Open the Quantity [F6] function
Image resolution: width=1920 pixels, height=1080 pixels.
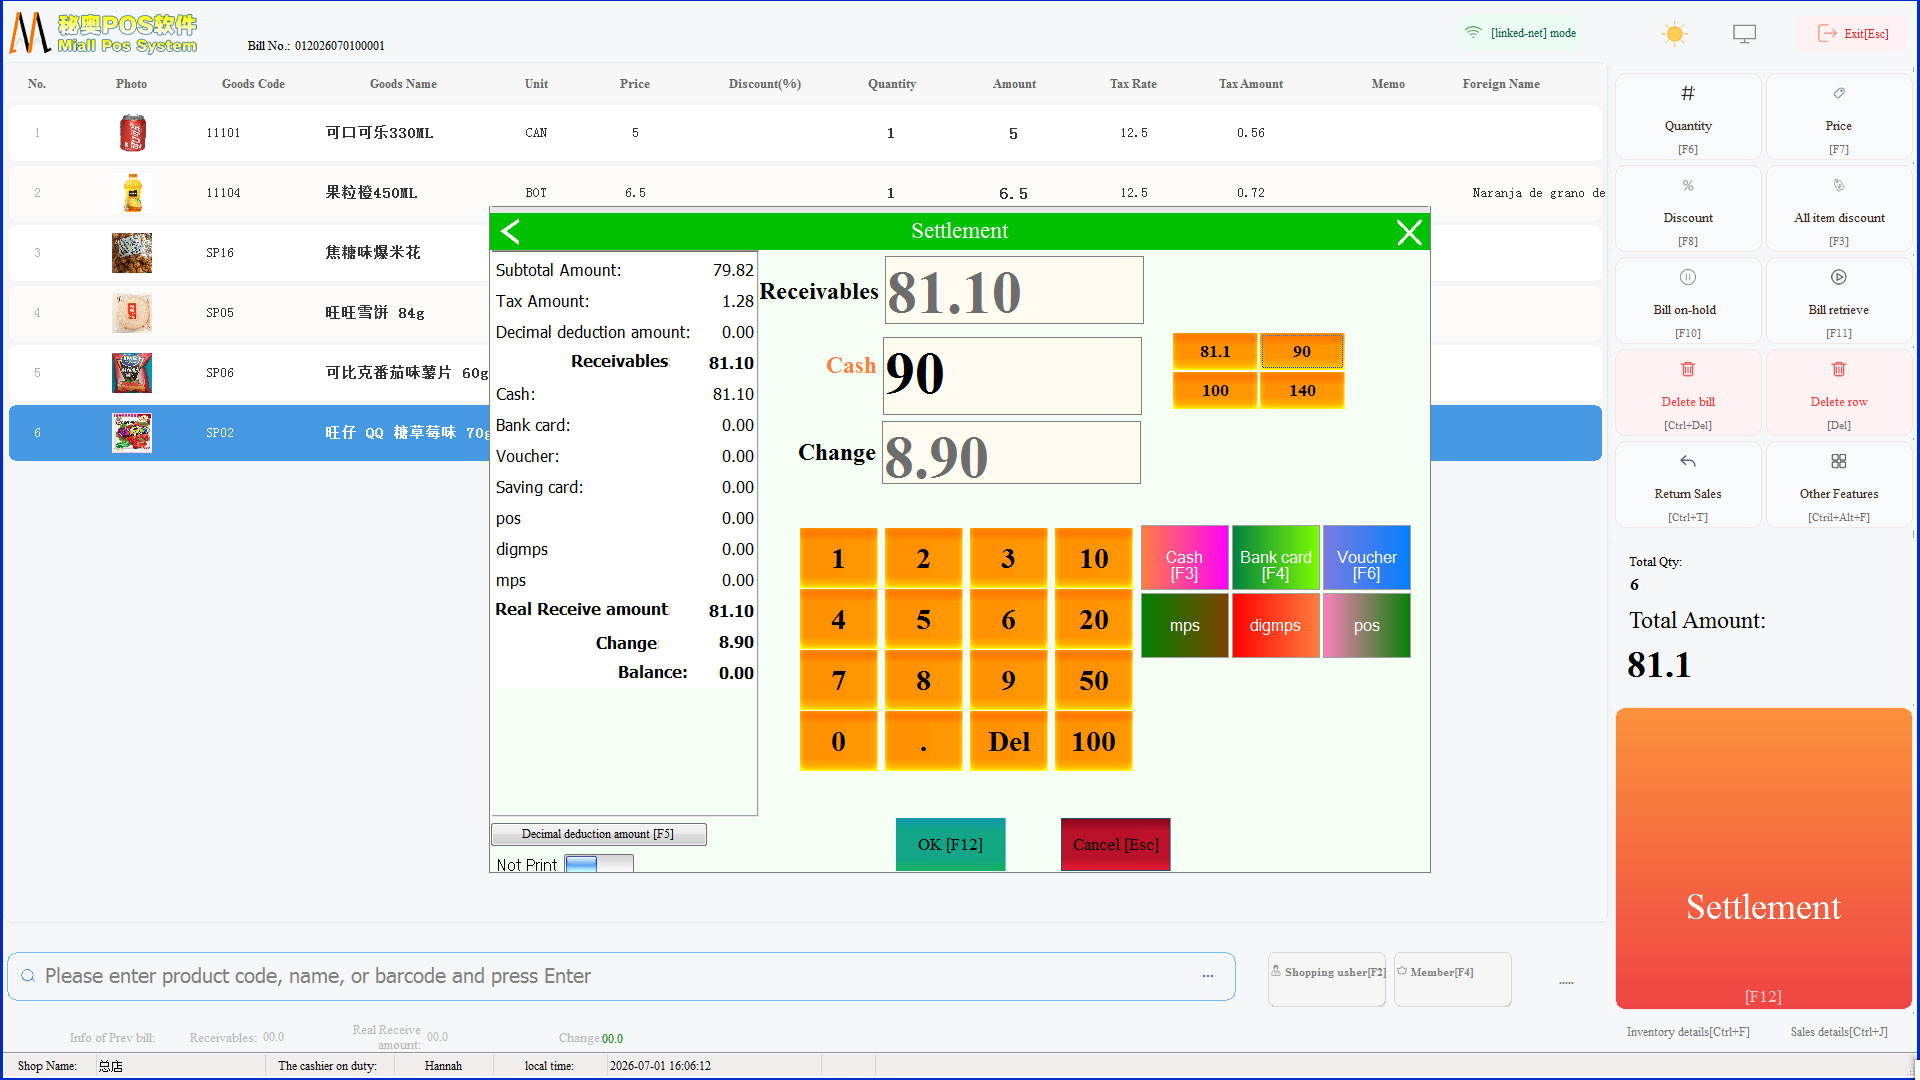coord(1688,117)
